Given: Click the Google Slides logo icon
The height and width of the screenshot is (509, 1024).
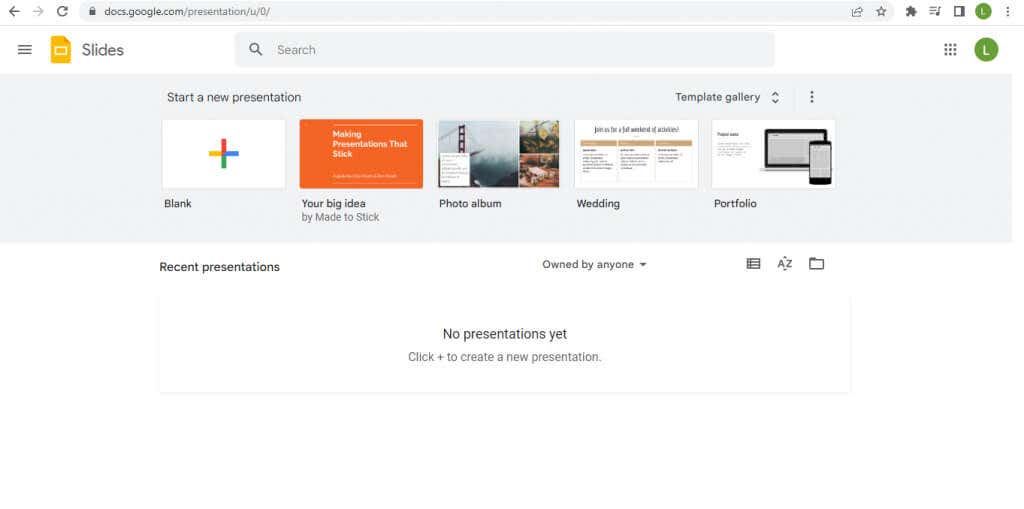Looking at the screenshot, I should tap(61, 50).
